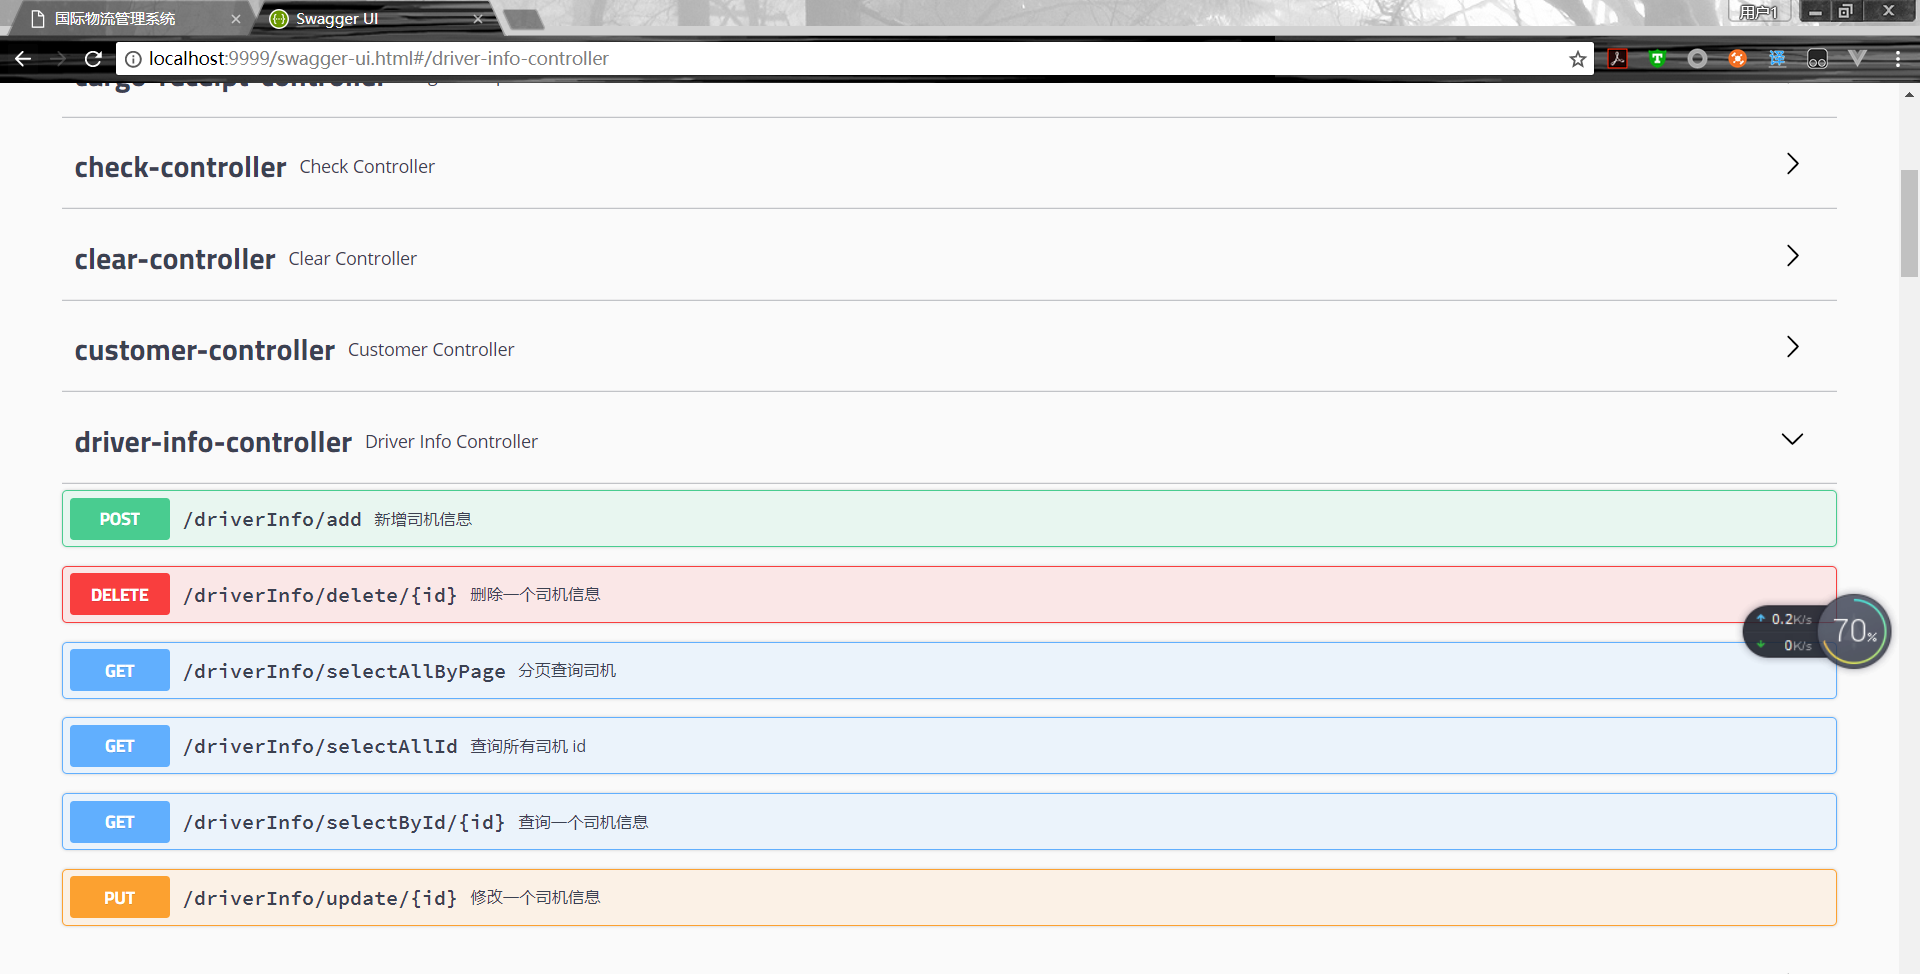Viewport: 1920px width, 974px height.
Task: Expand customer-controller with its chevron
Action: 1793,347
